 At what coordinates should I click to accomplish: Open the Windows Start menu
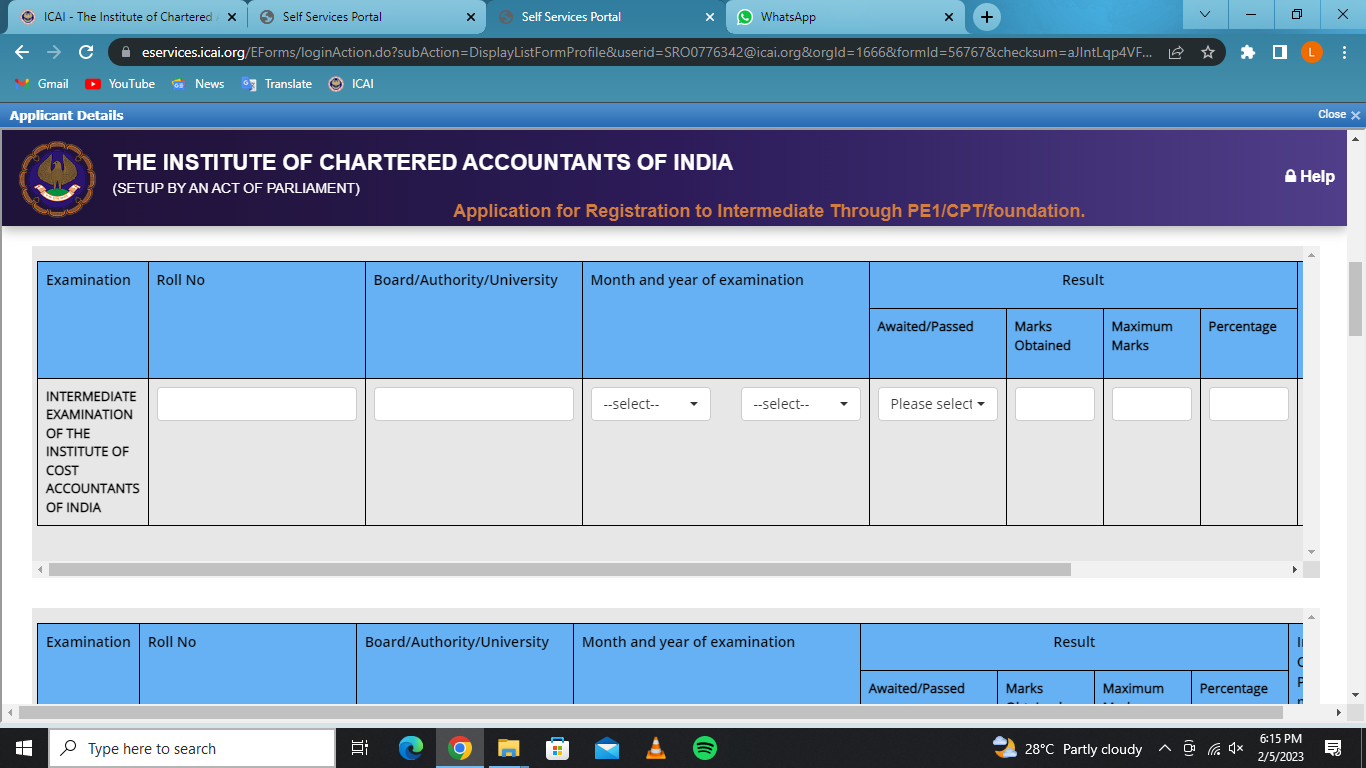(x=24, y=748)
